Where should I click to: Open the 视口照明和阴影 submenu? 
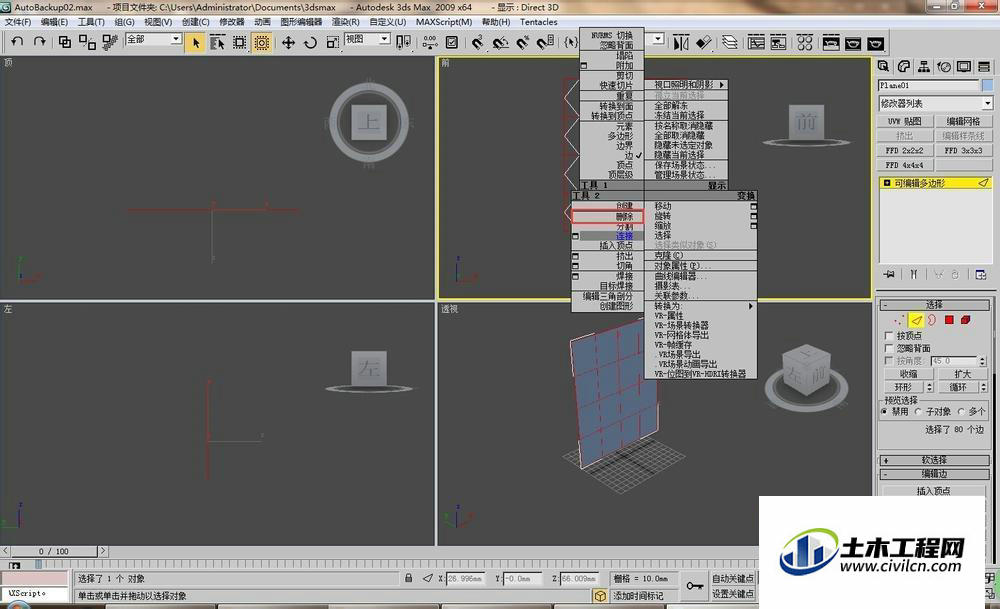[686, 84]
